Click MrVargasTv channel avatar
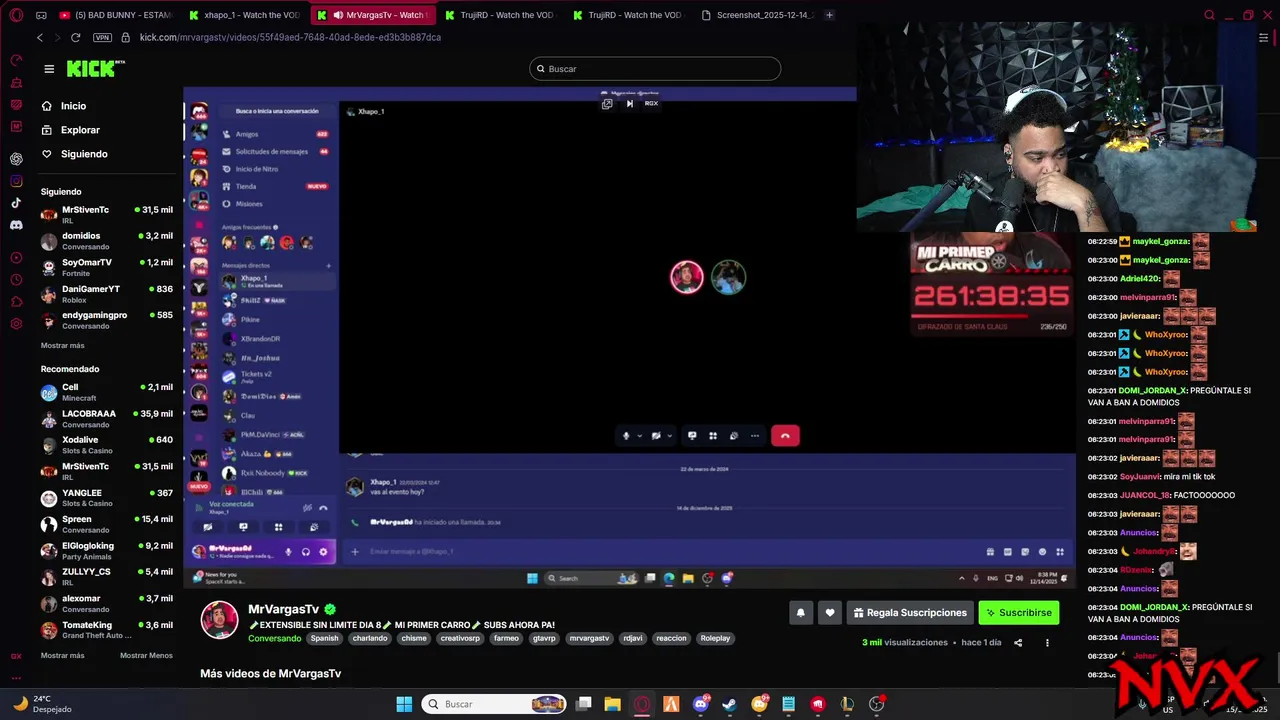 click(220, 620)
